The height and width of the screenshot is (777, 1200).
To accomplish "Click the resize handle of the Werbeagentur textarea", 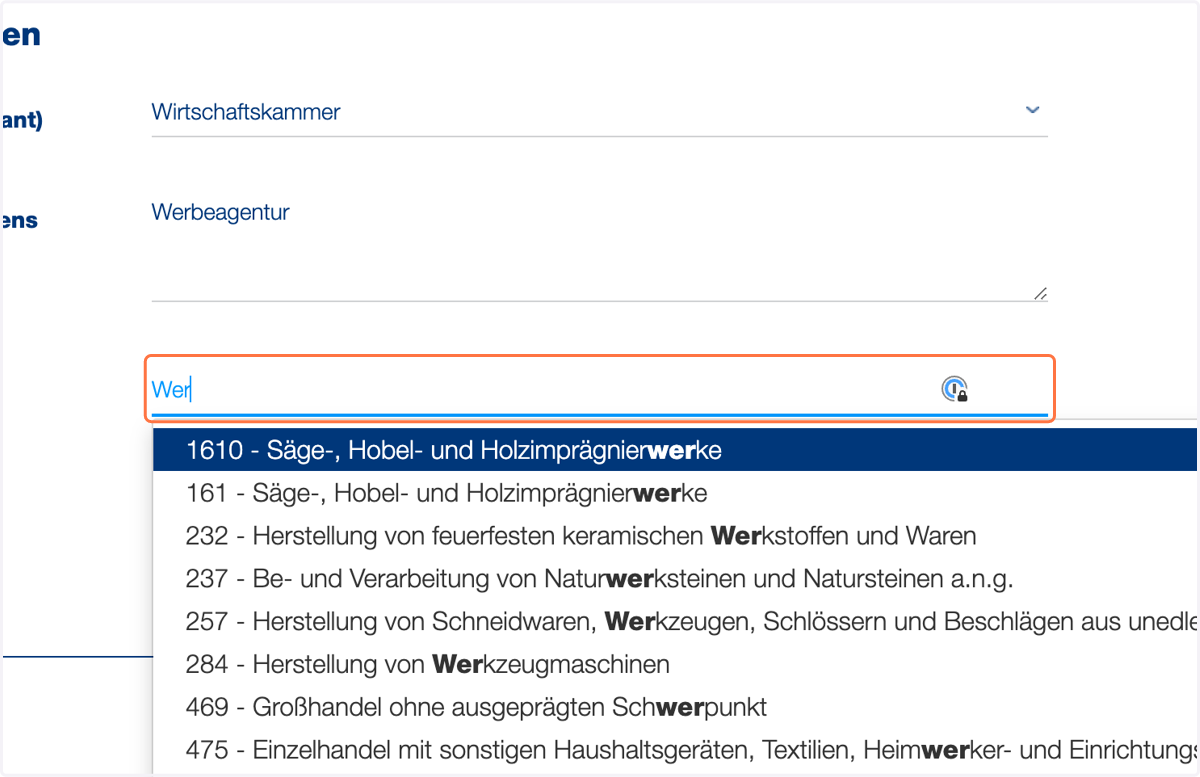I will 1040,294.
